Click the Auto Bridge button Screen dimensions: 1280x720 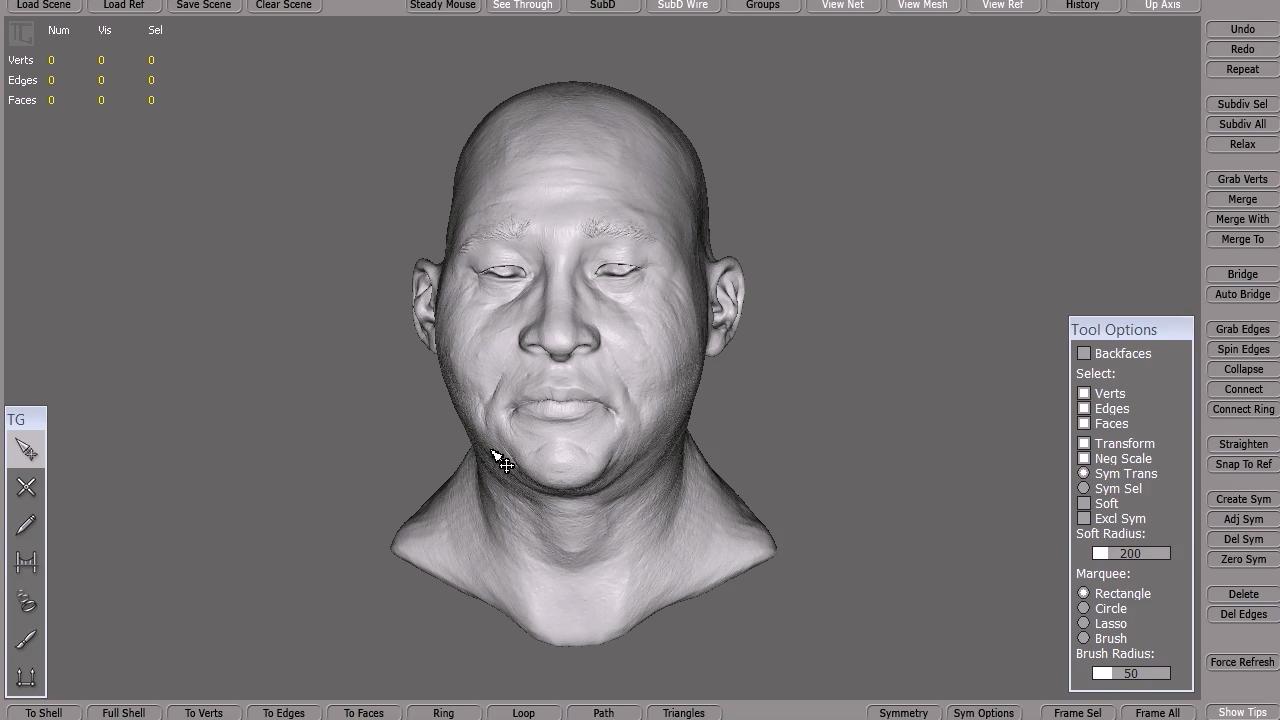pos(1242,294)
